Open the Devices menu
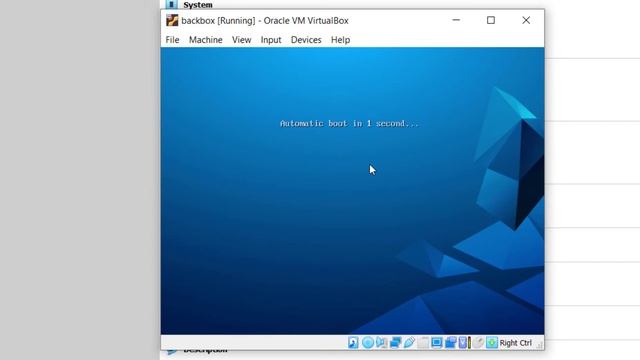Screen dimensions: 640x360 click(x=306, y=40)
